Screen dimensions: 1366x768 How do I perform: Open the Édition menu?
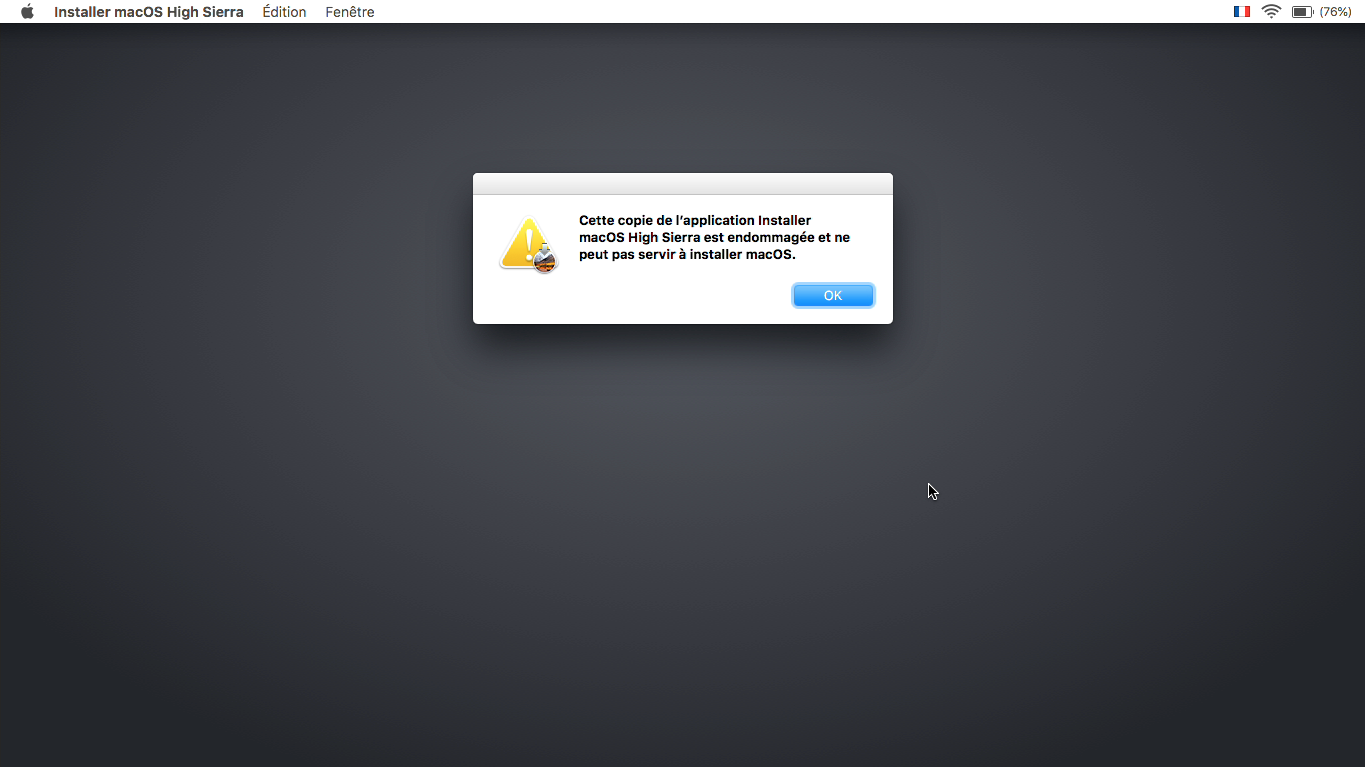pyautogui.click(x=284, y=12)
